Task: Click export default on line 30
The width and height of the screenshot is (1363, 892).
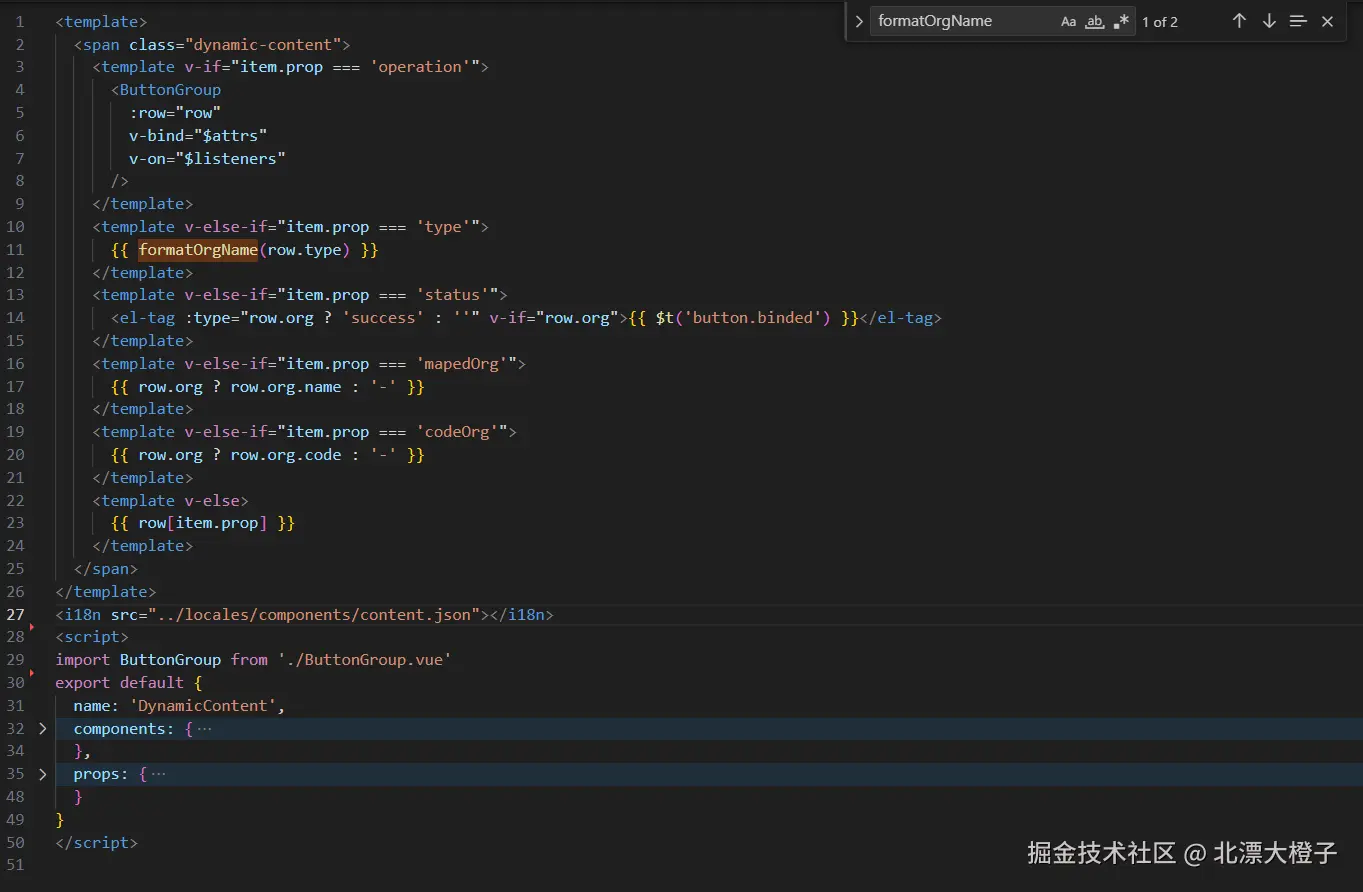Action: pos(120,683)
